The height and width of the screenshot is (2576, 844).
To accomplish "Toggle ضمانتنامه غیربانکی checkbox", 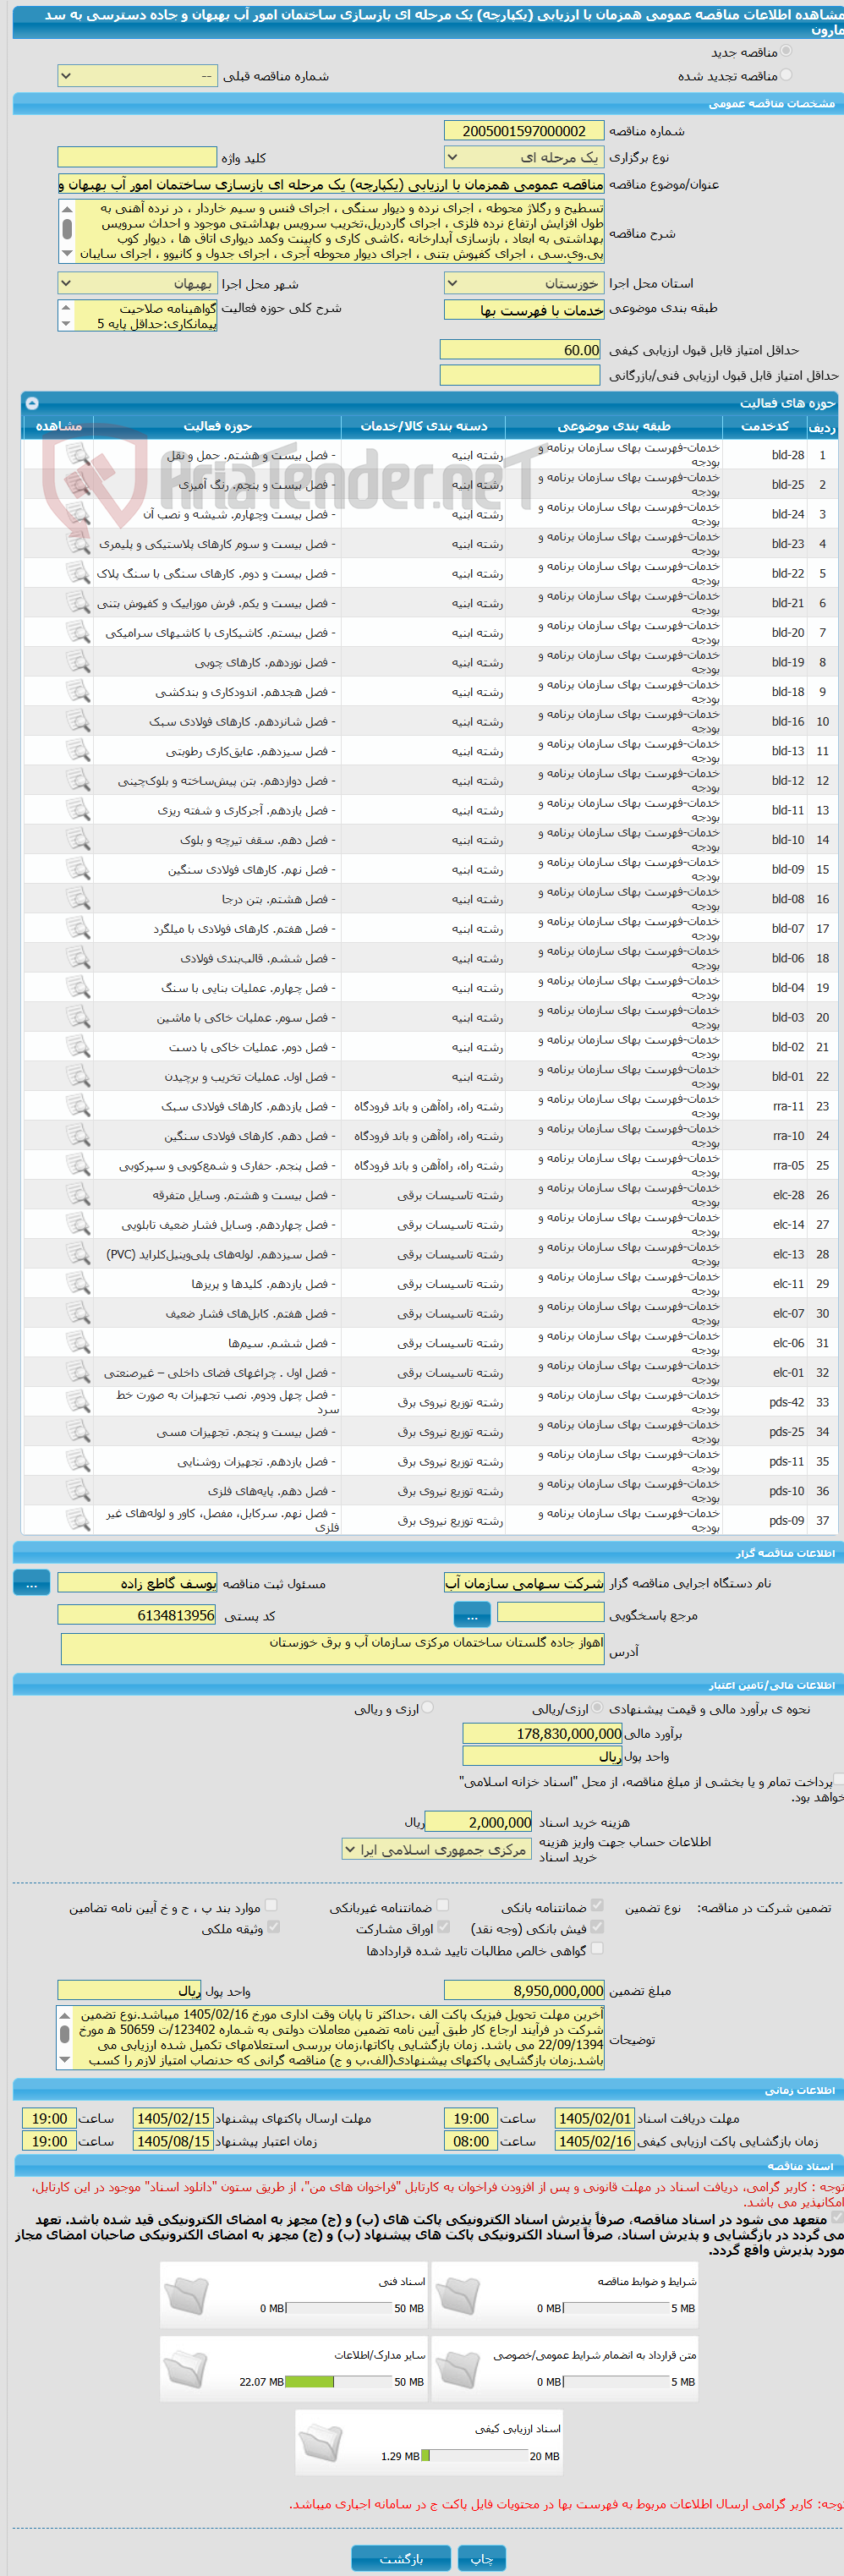I will pos(443,1906).
